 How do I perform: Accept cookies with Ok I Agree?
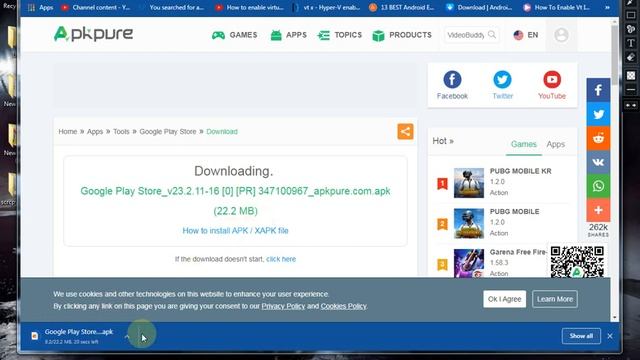pos(504,299)
